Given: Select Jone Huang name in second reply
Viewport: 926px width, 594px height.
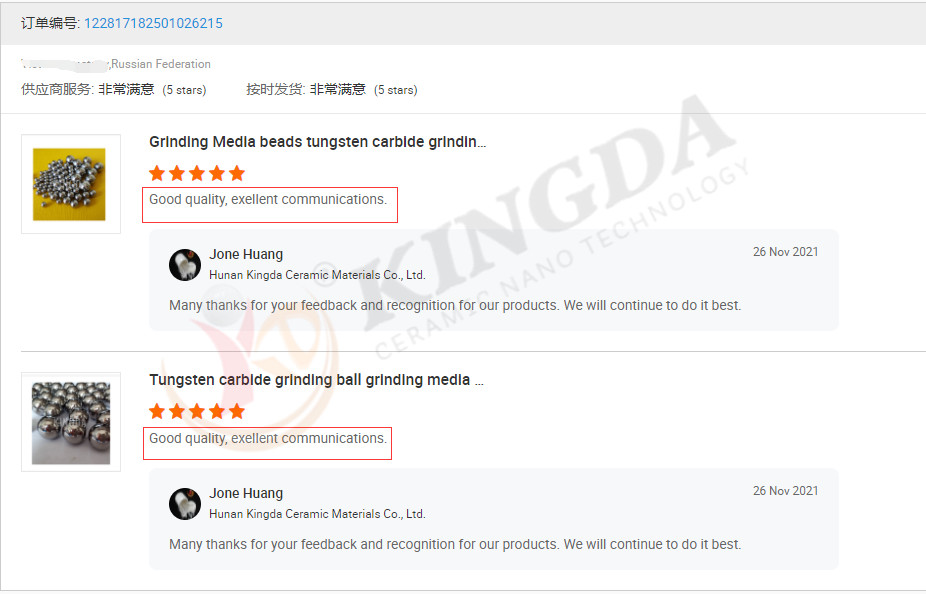Looking at the screenshot, I should [x=246, y=493].
